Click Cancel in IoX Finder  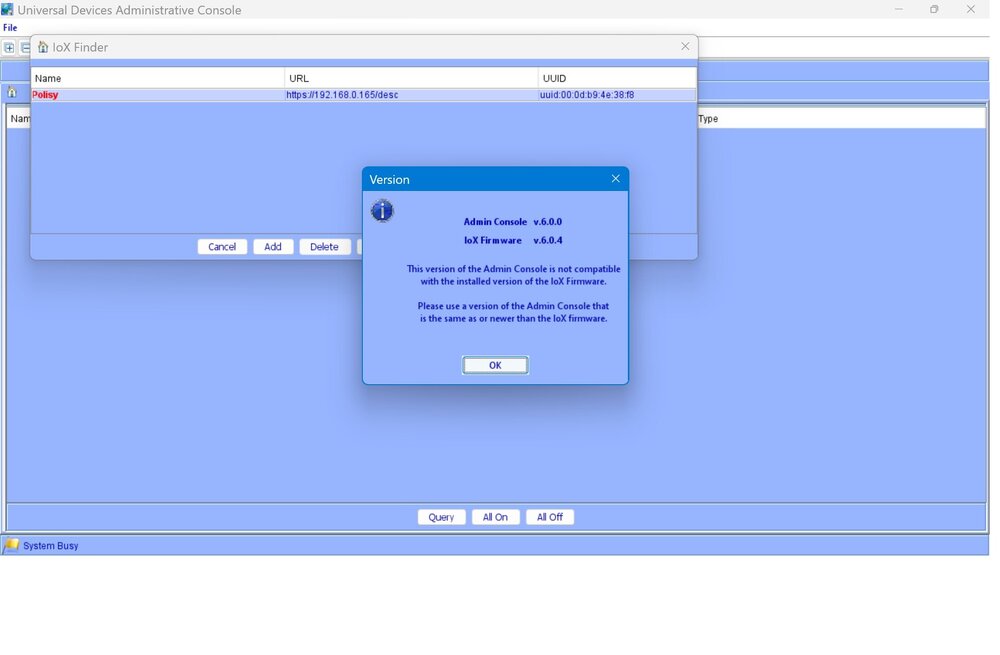coord(222,247)
